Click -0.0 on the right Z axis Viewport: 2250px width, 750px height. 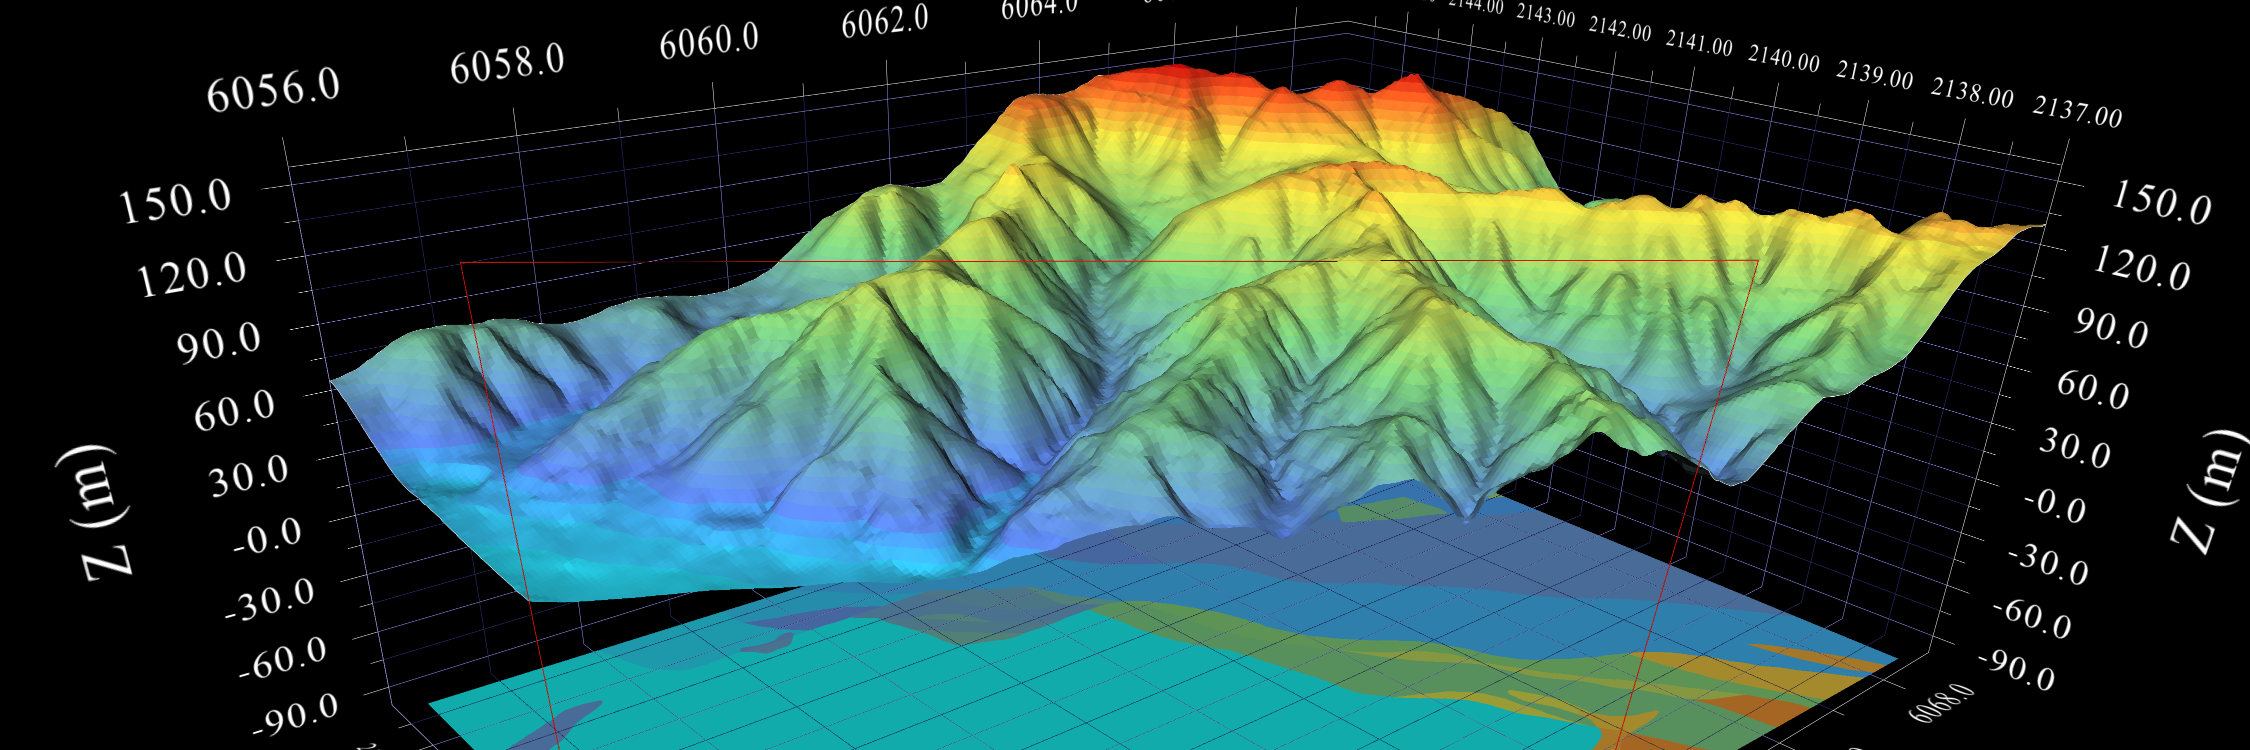[x=2055, y=506]
